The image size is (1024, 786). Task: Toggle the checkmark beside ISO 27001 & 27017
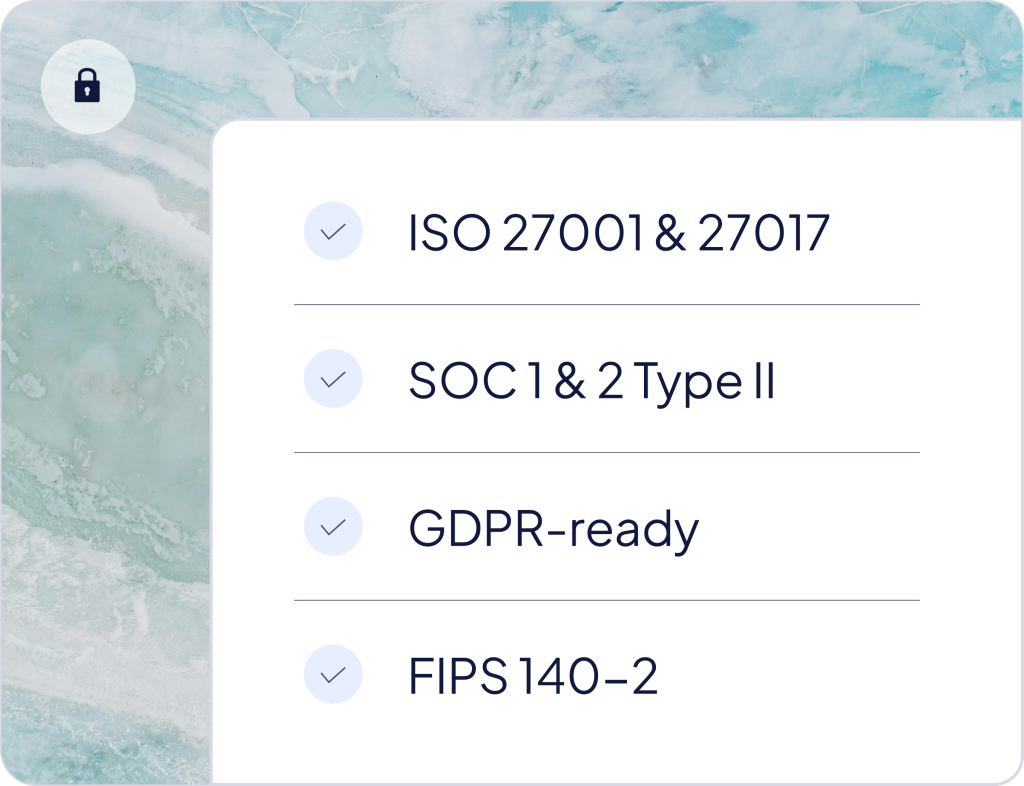(x=332, y=232)
